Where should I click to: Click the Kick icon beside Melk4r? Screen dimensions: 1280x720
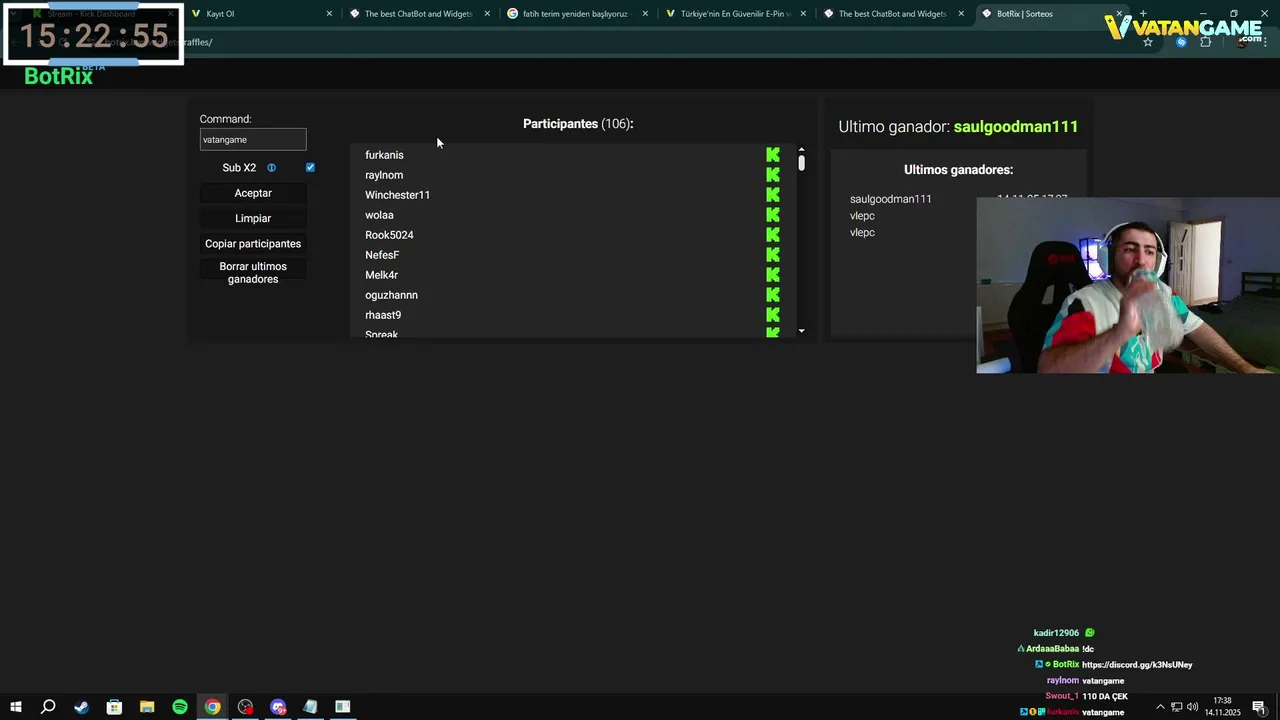pyautogui.click(x=773, y=275)
